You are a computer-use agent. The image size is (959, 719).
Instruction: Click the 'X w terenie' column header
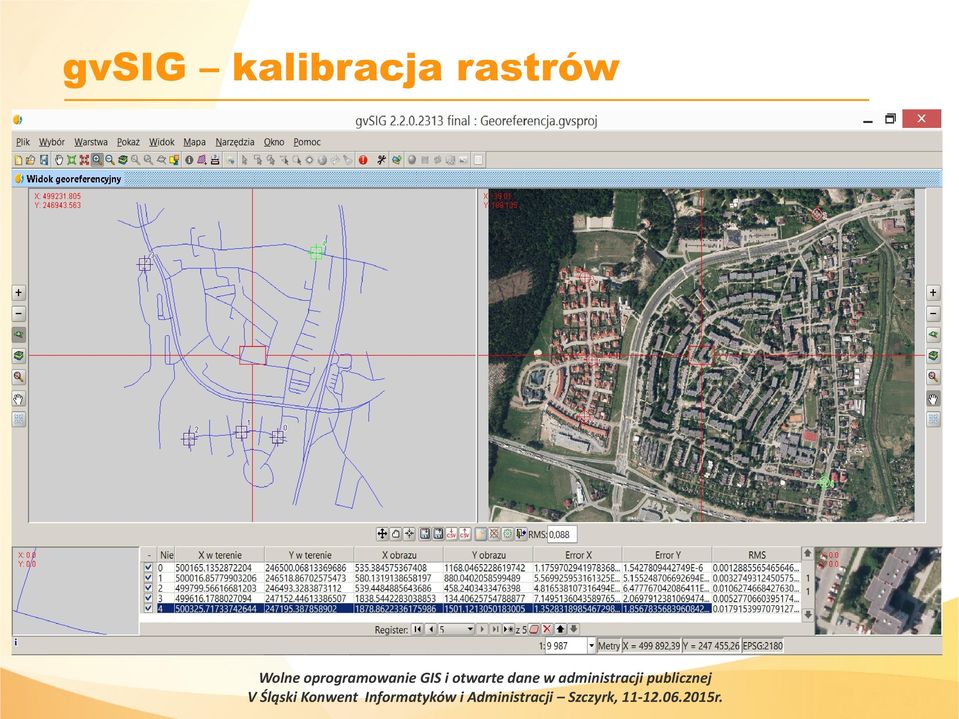220,555
